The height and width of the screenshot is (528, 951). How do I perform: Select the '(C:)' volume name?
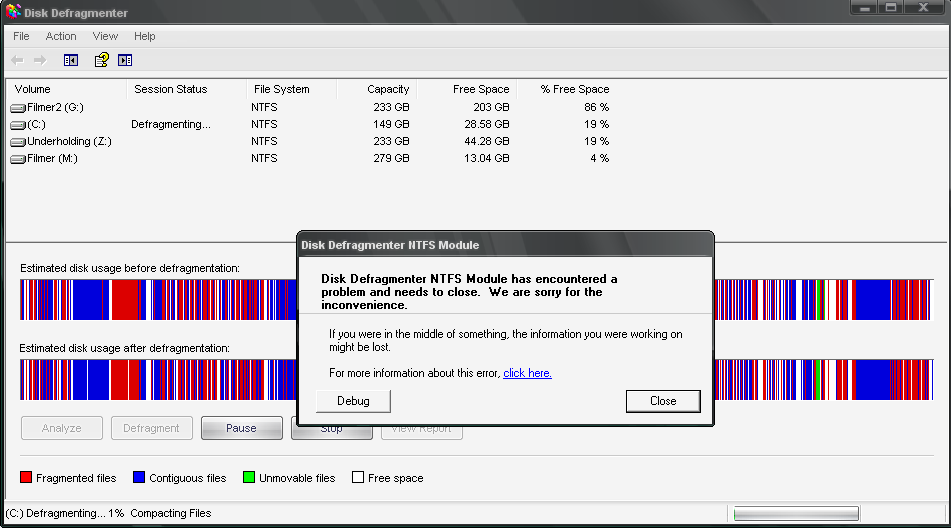(x=36, y=124)
